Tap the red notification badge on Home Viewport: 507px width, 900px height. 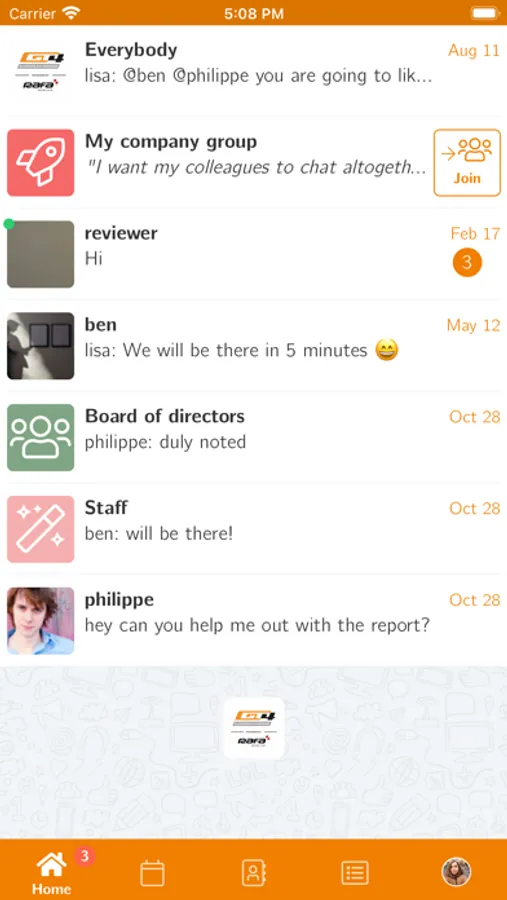[x=84, y=856]
